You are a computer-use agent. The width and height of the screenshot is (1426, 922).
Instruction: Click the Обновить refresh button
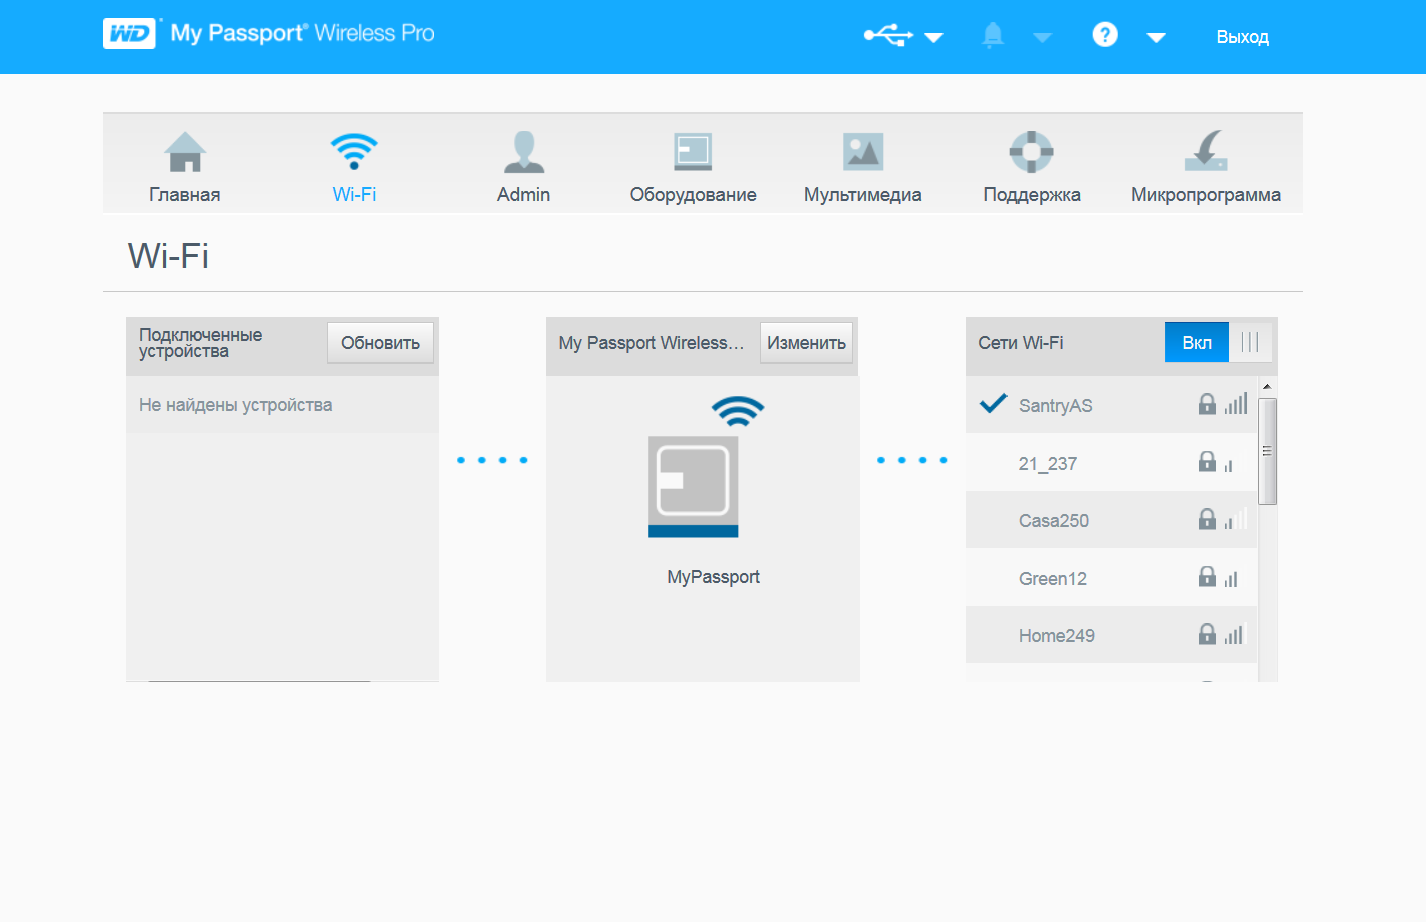(380, 343)
